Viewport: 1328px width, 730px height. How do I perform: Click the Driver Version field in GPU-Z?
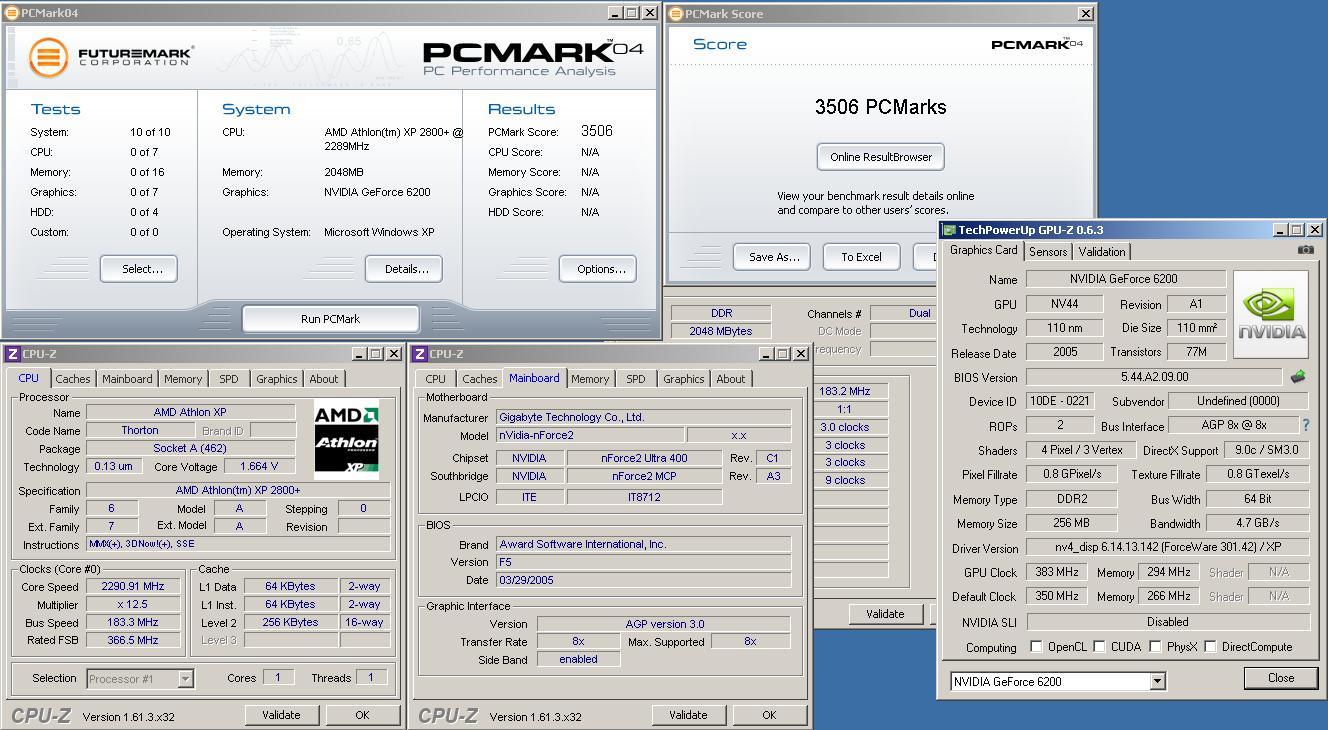tap(1167, 548)
